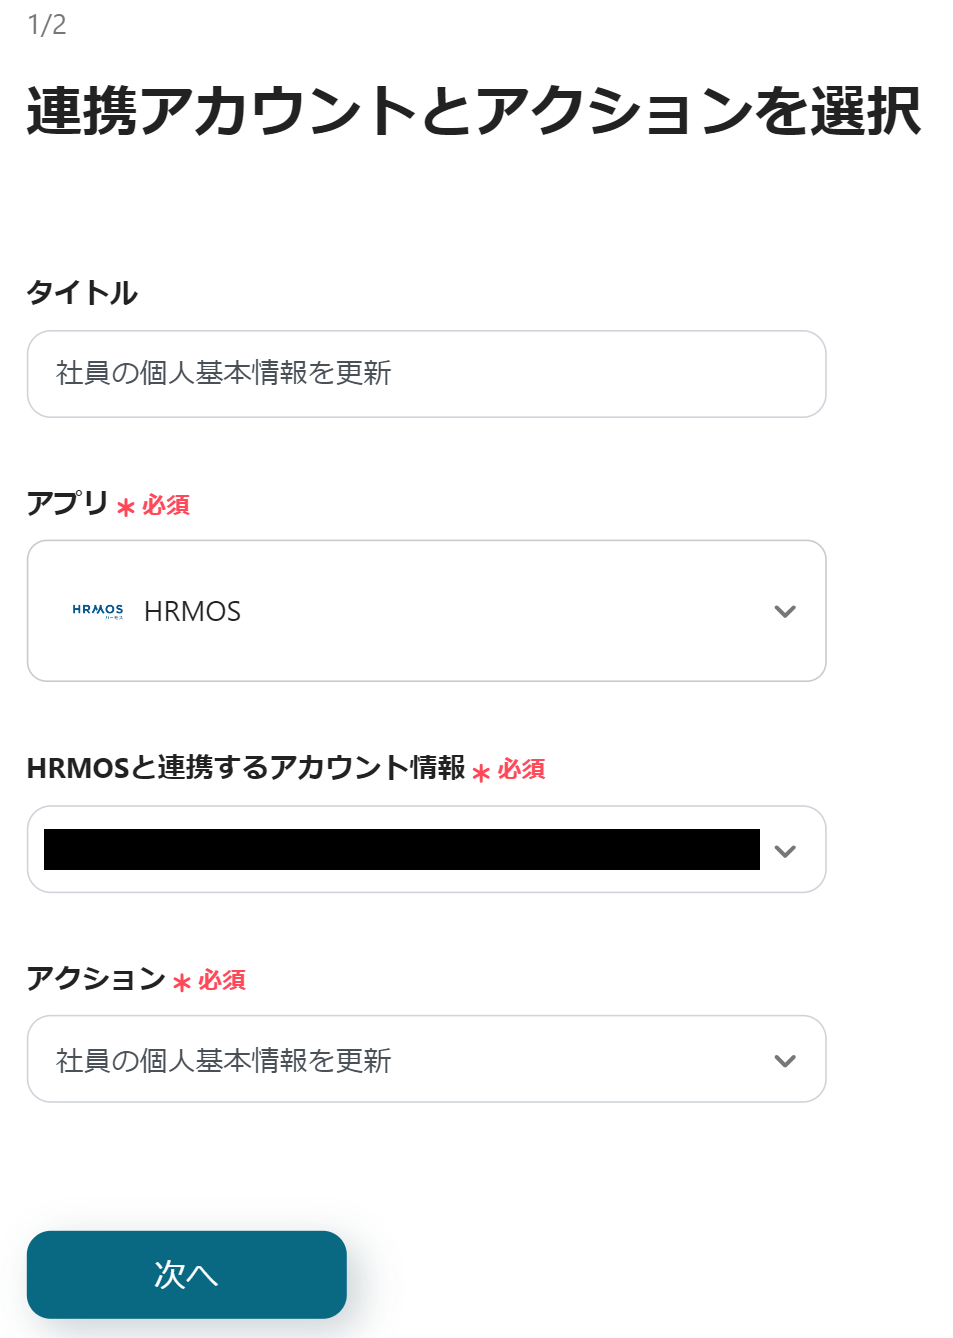The image size is (953, 1338).
Task: Click the 必須 tag next to アクション
Action: point(222,980)
